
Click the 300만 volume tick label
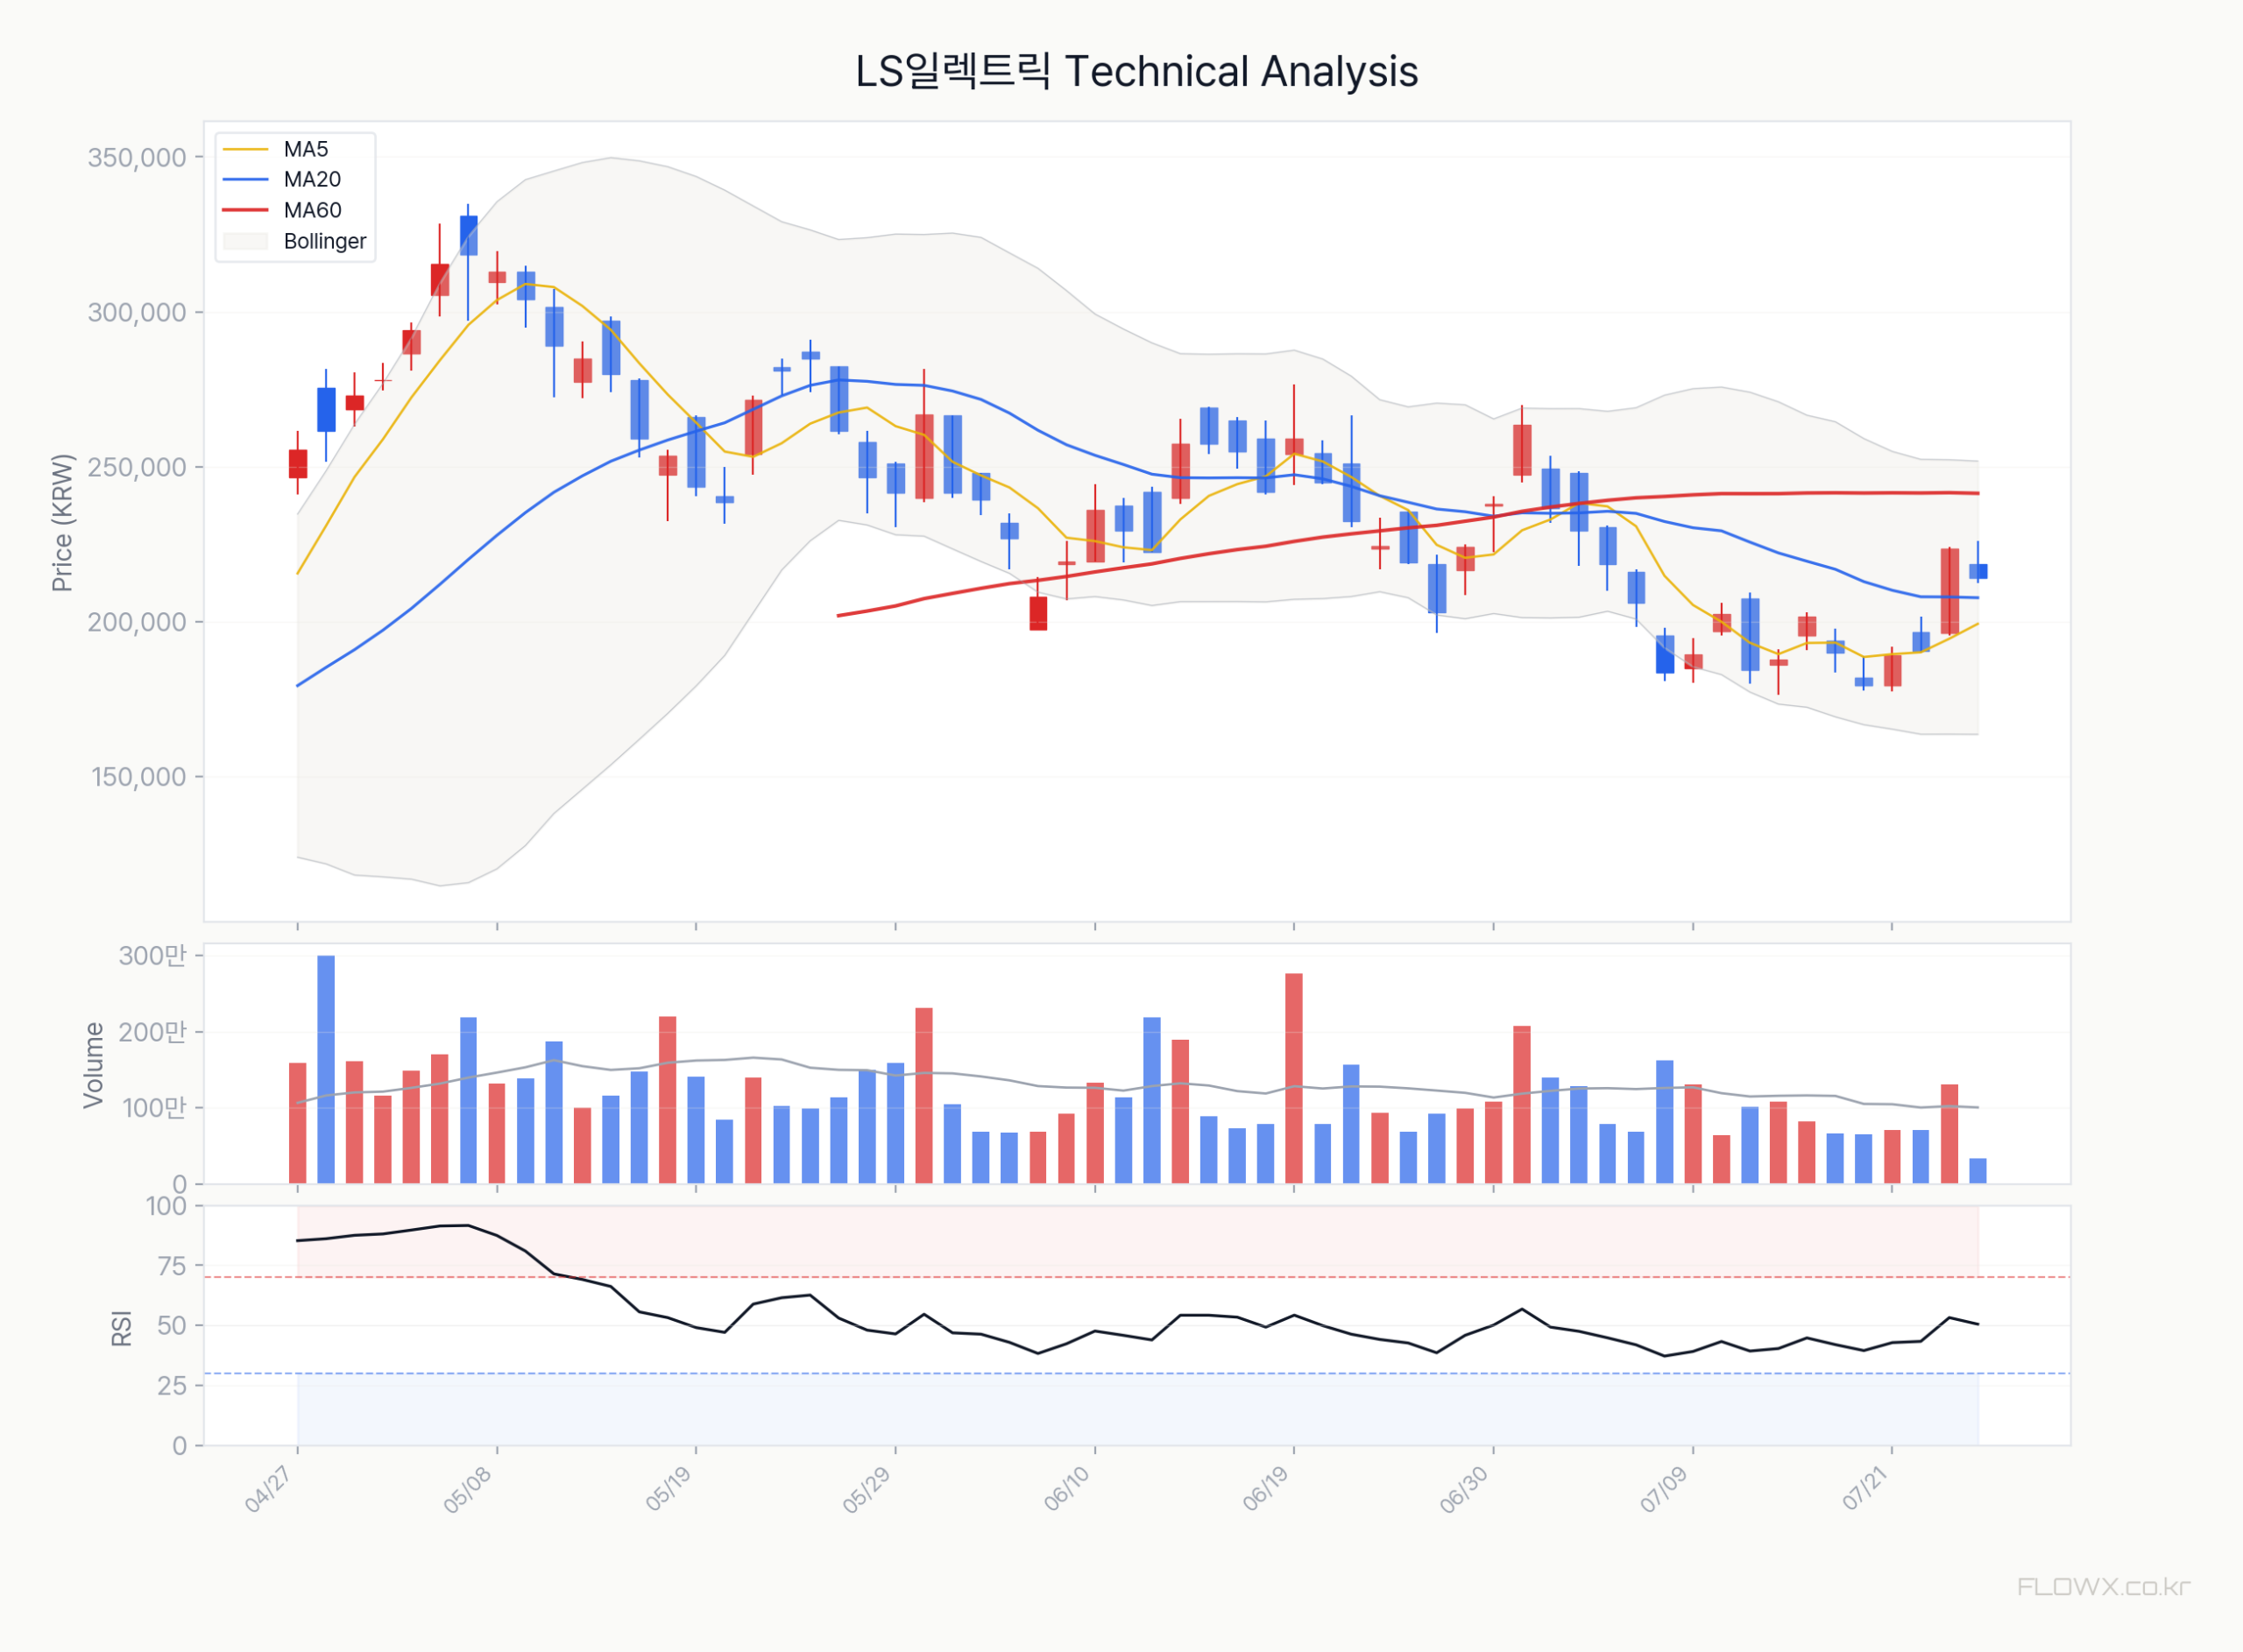click(x=153, y=956)
